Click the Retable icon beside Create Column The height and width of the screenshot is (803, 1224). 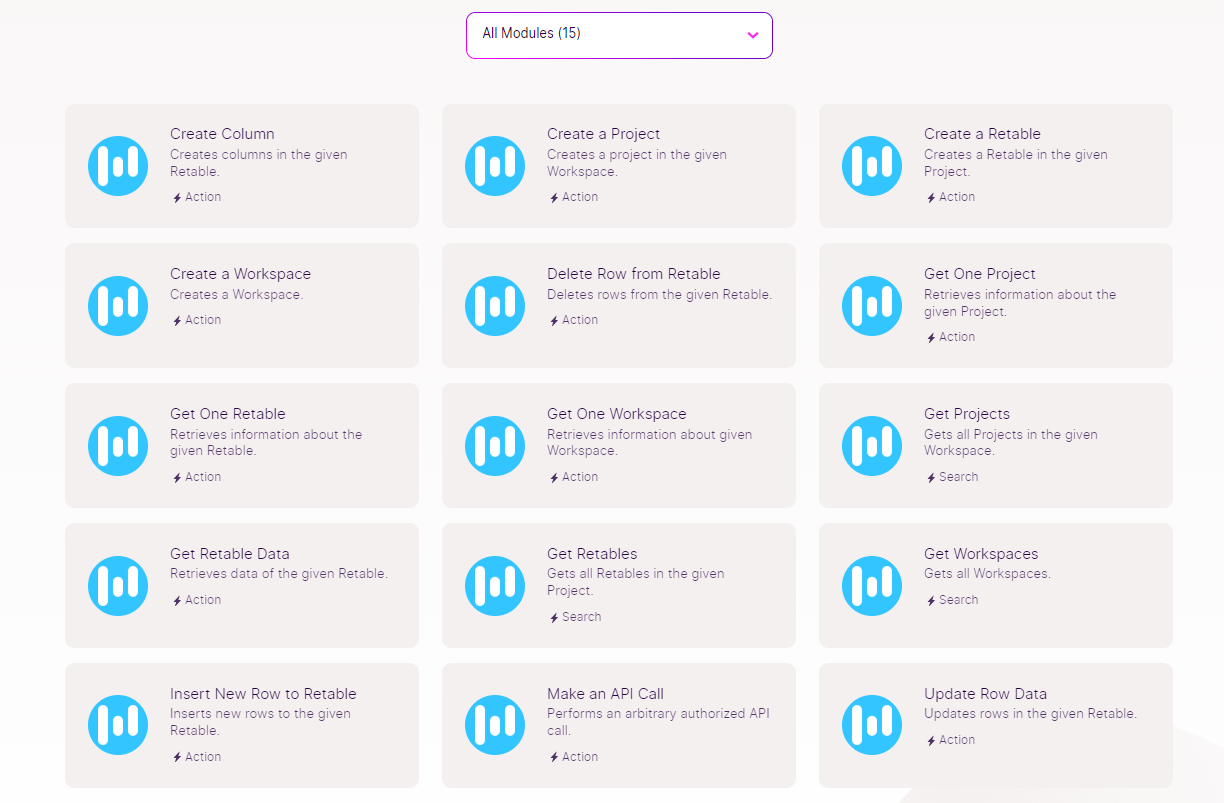coord(118,166)
